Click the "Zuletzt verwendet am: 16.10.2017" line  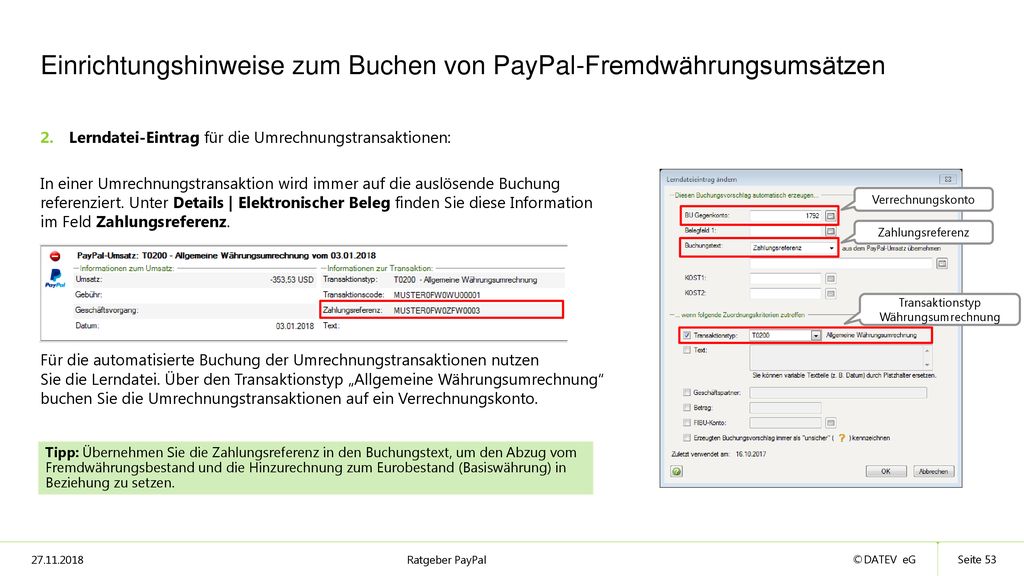click(x=719, y=454)
